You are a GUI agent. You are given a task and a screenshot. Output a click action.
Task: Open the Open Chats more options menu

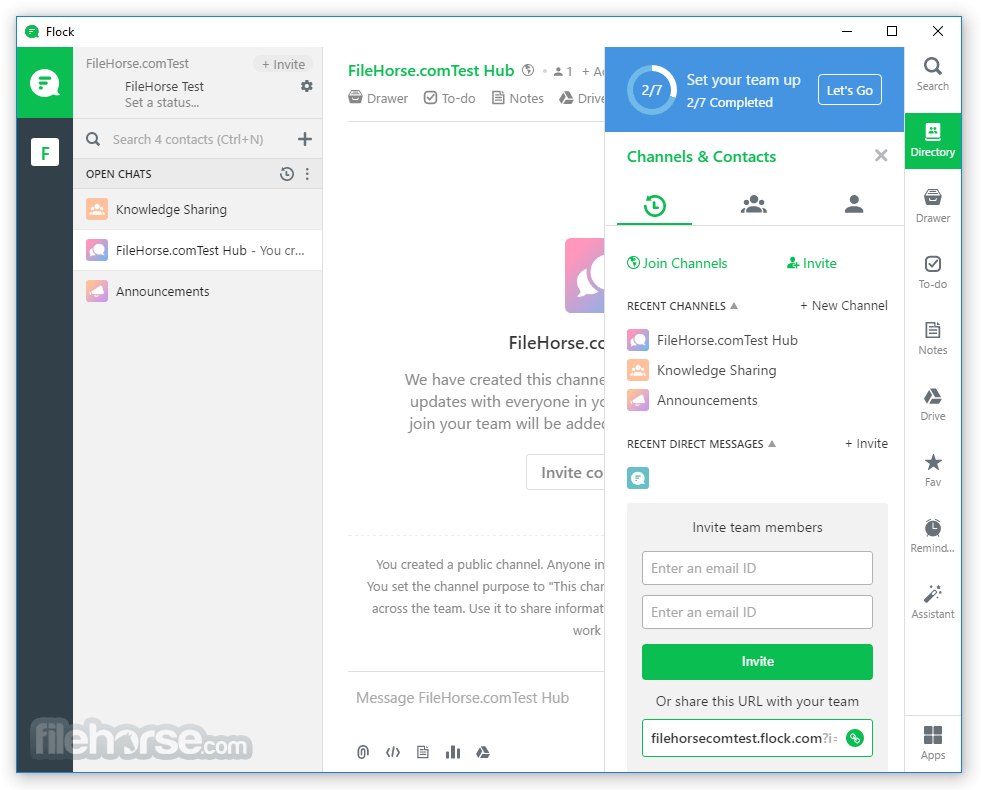pyautogui.click(x=307, y=174)
